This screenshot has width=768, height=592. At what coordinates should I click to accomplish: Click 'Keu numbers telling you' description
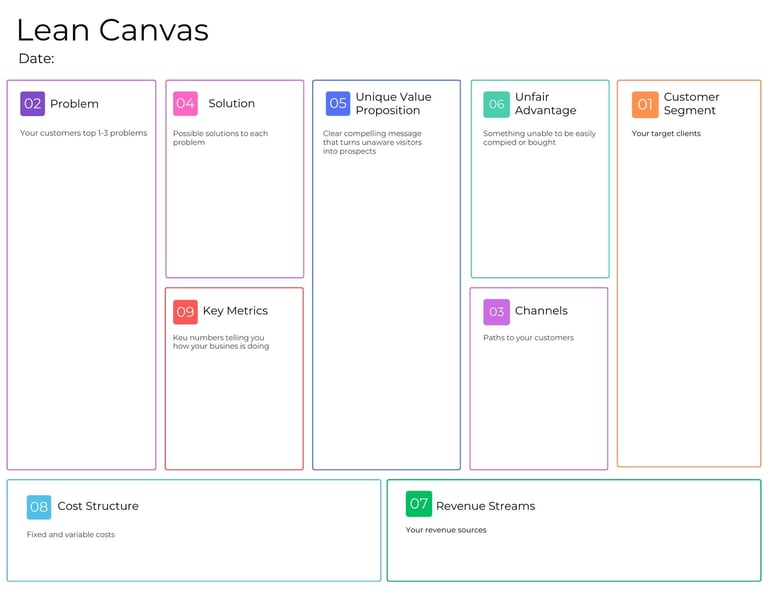point(221,341)
